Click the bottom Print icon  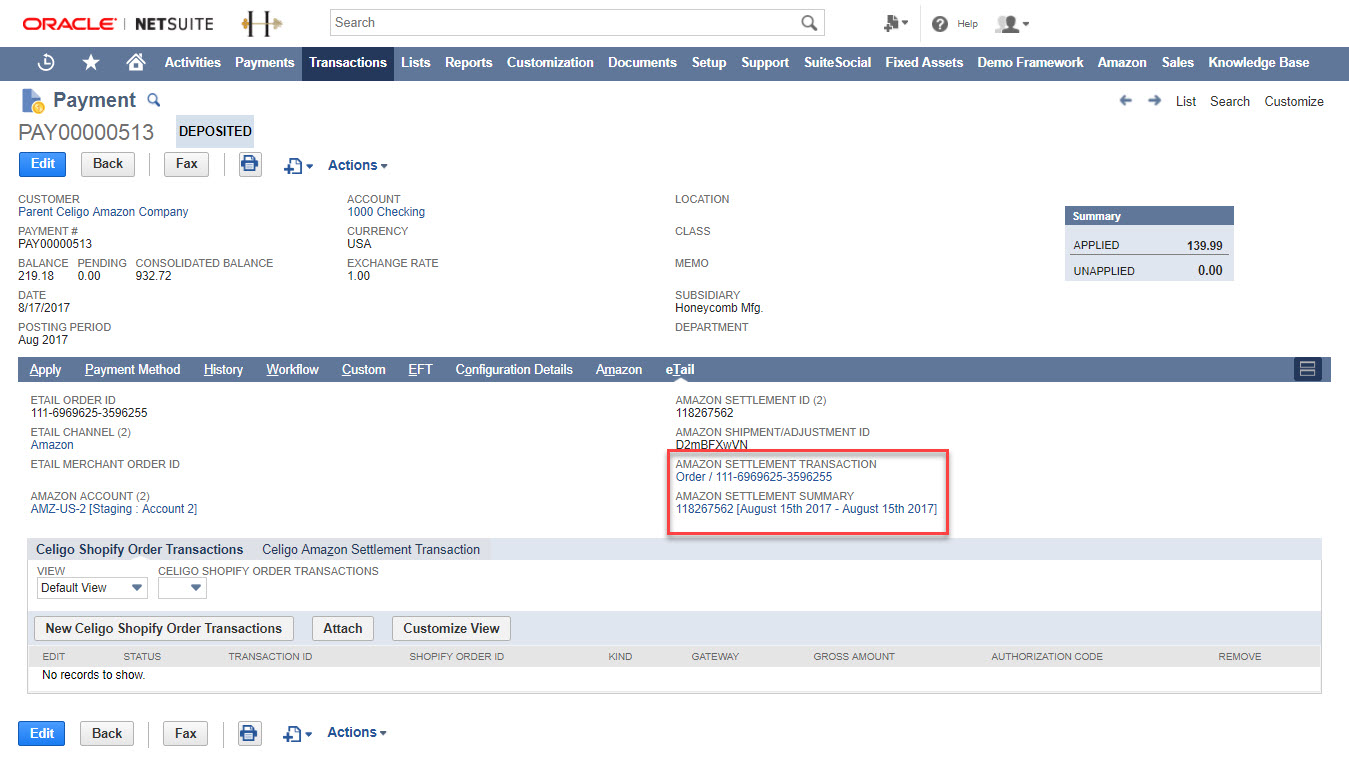tap(249, 733)
